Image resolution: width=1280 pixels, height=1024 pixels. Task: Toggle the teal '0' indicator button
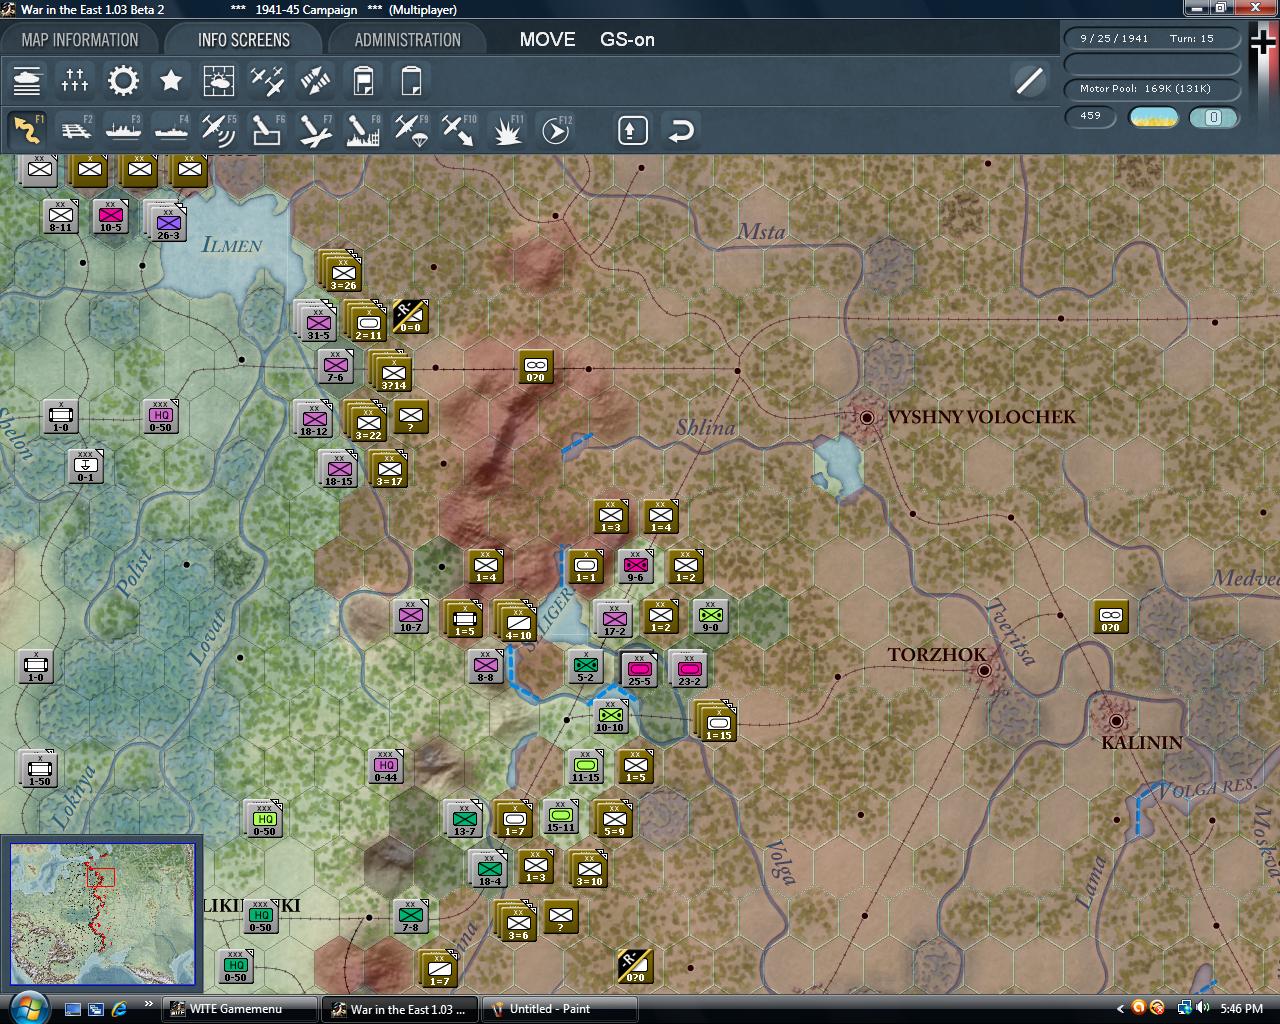pos(1214,117)
